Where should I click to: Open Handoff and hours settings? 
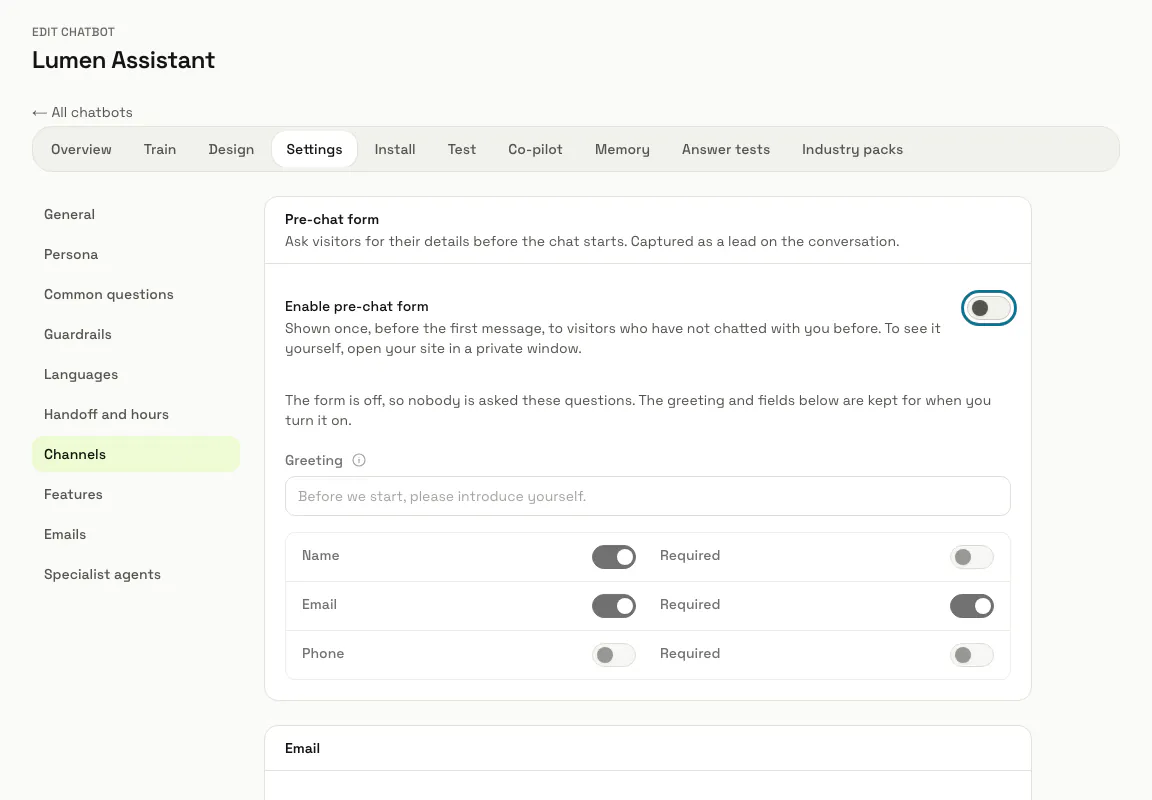coord(136,414)
